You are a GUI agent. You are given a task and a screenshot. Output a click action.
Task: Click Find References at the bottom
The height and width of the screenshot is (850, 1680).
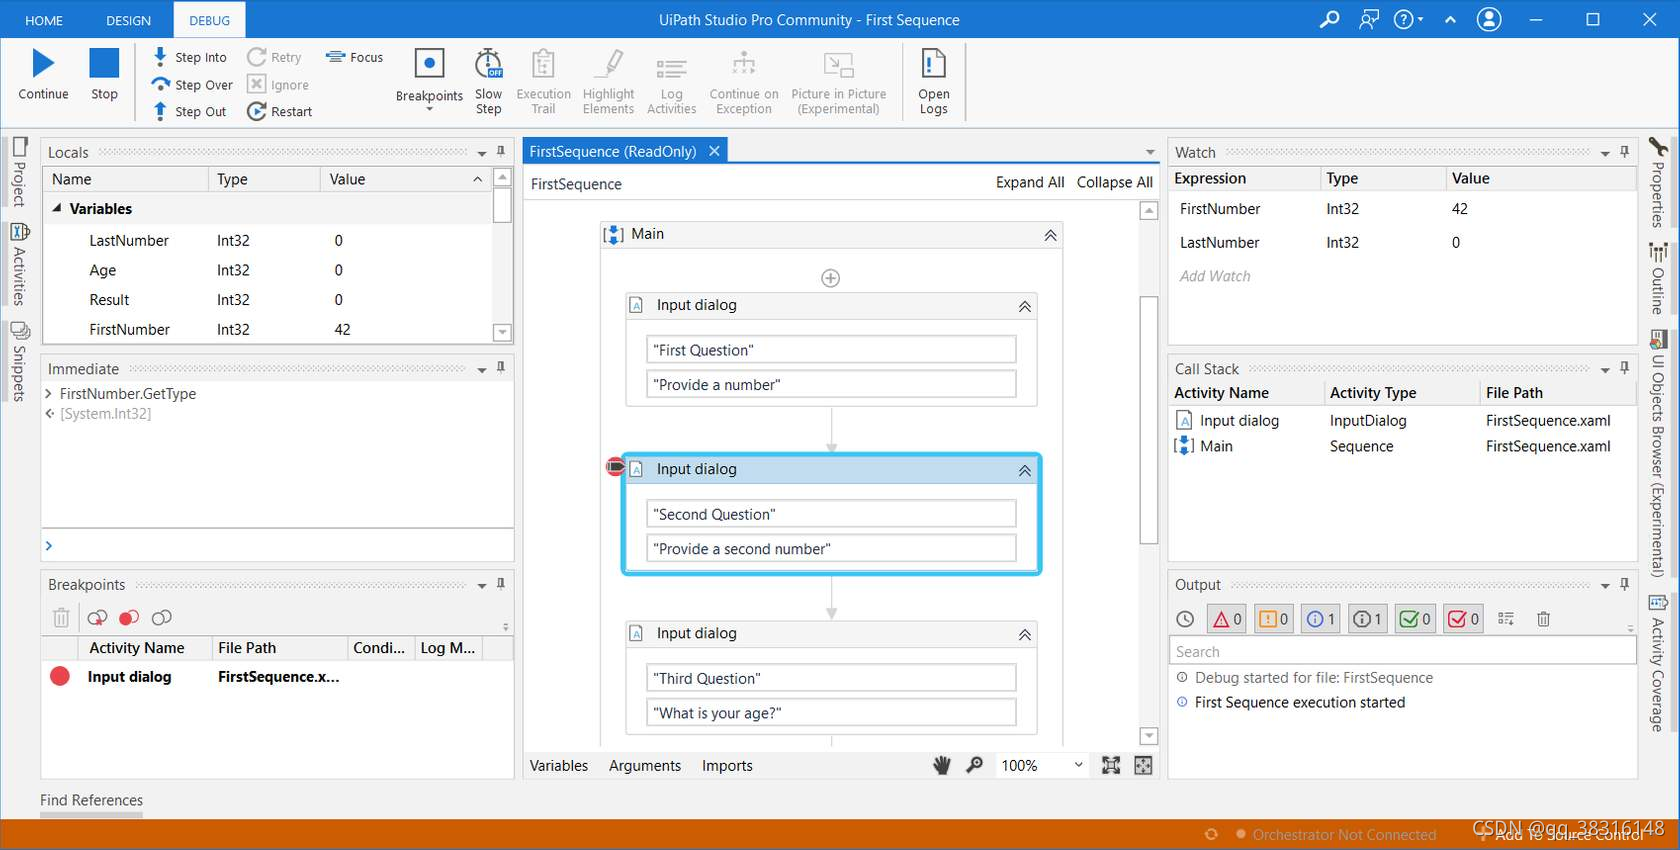coord(91,800)
